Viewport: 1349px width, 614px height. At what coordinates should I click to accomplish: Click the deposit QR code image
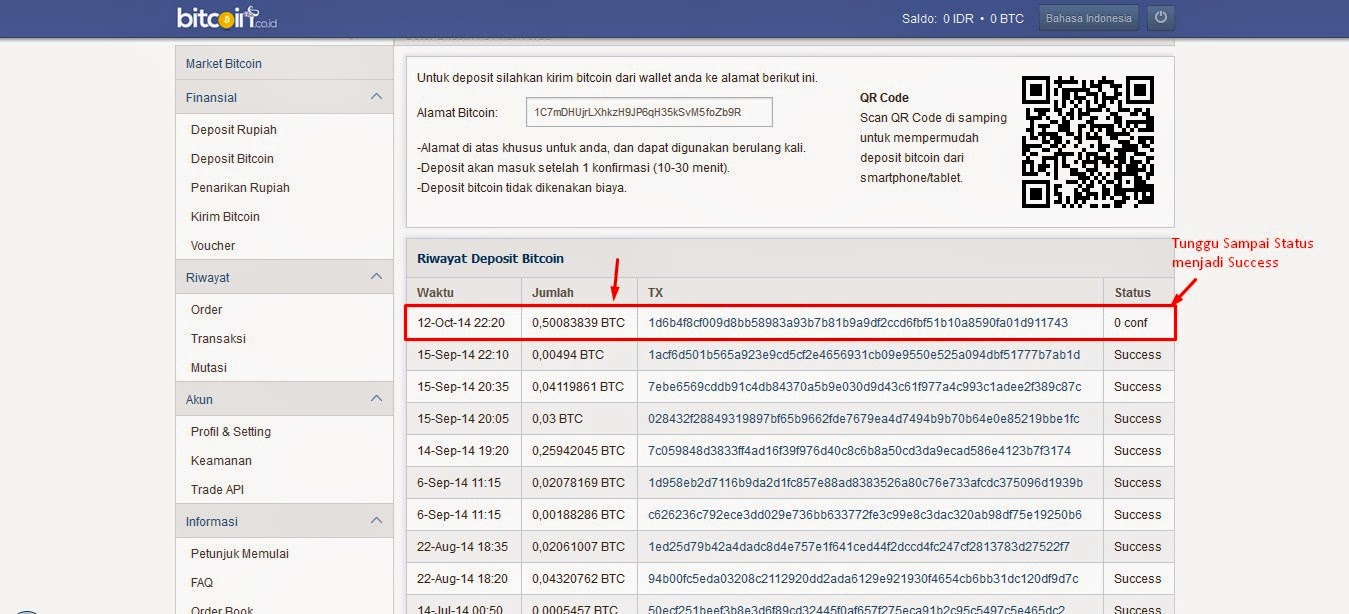tap(1087, 142)
